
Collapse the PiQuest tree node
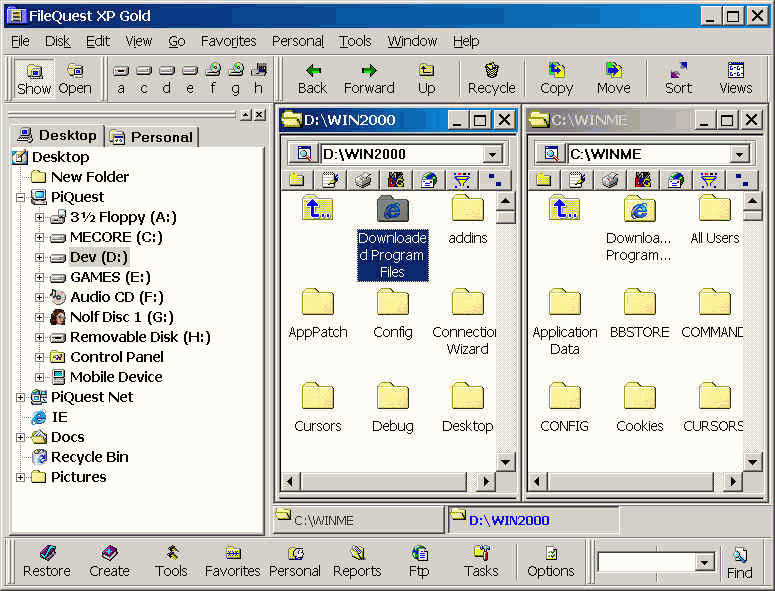click(20, 197)
